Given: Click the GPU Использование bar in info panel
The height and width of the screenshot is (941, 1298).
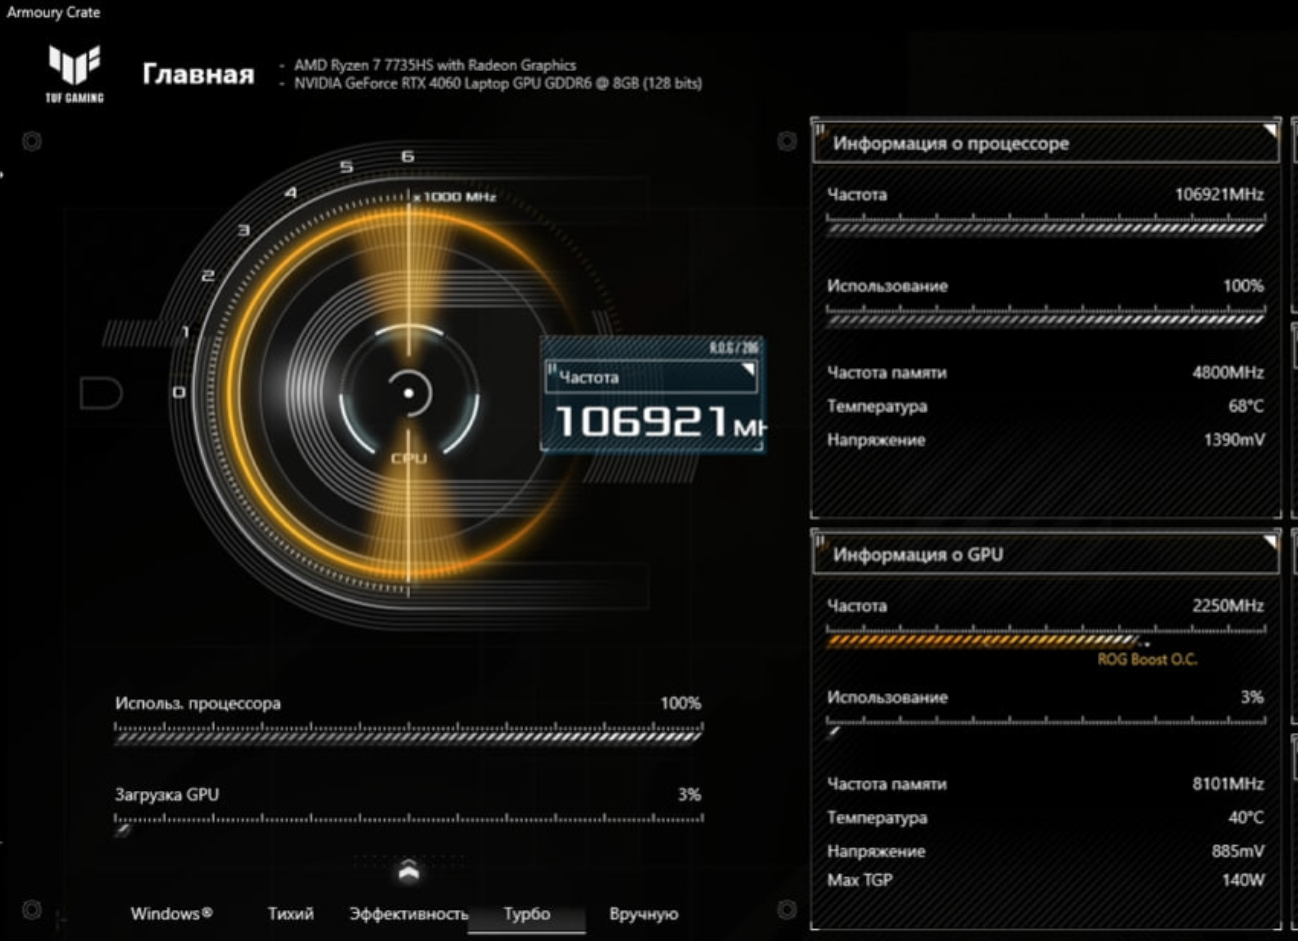Looking at the screenshot, I should (x=1045, y=727).
